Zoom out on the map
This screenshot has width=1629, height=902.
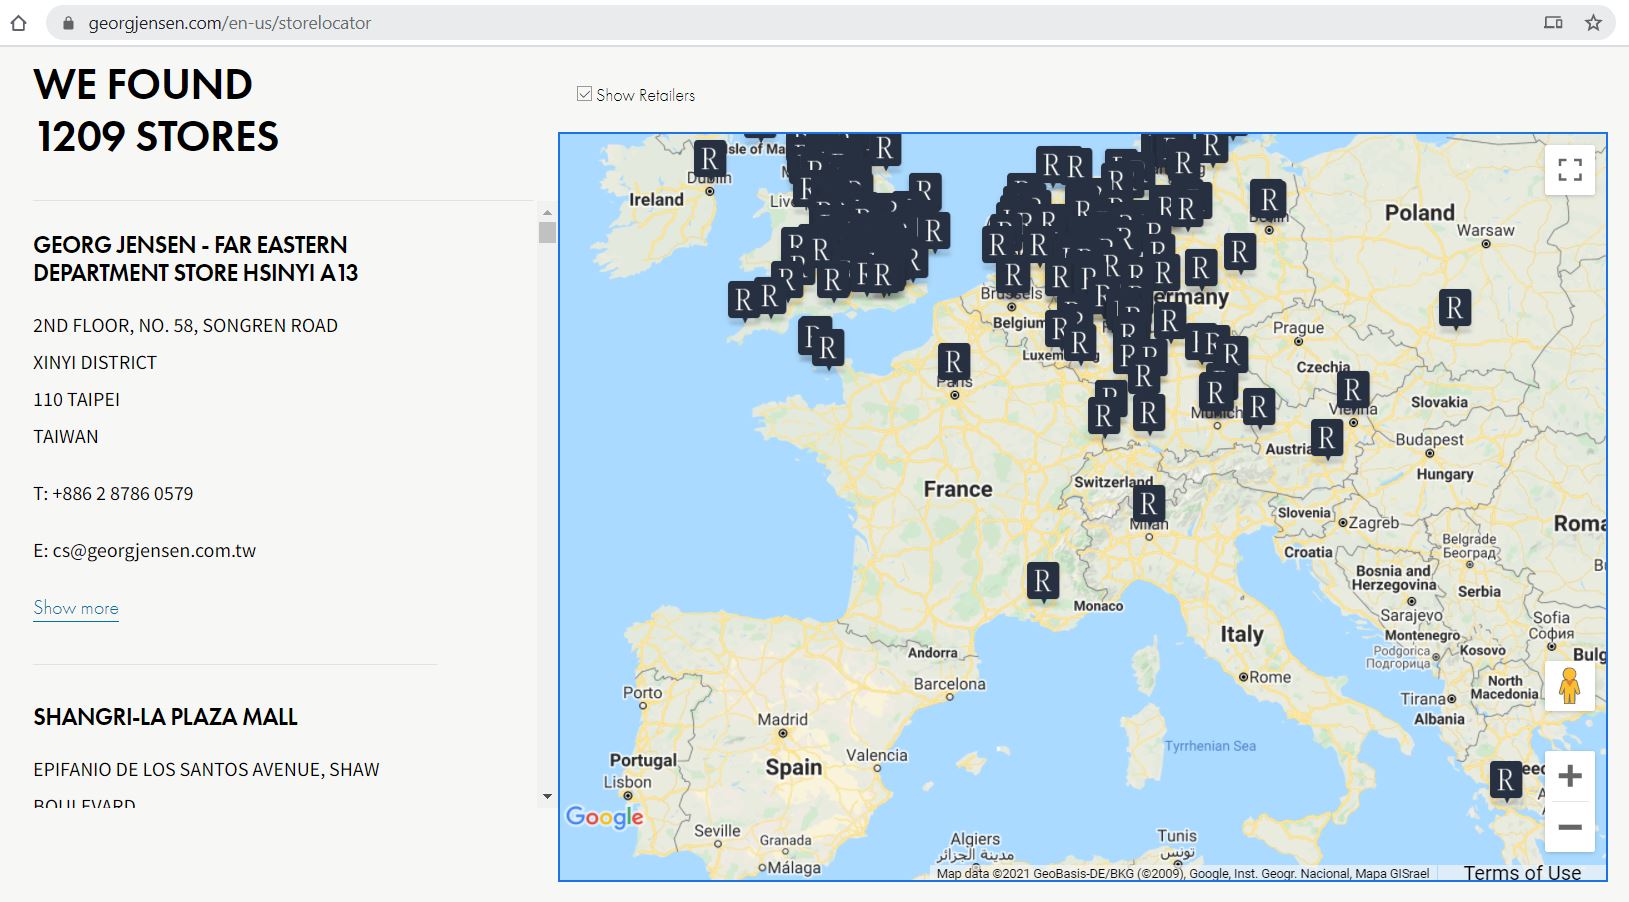point(1569,827)
